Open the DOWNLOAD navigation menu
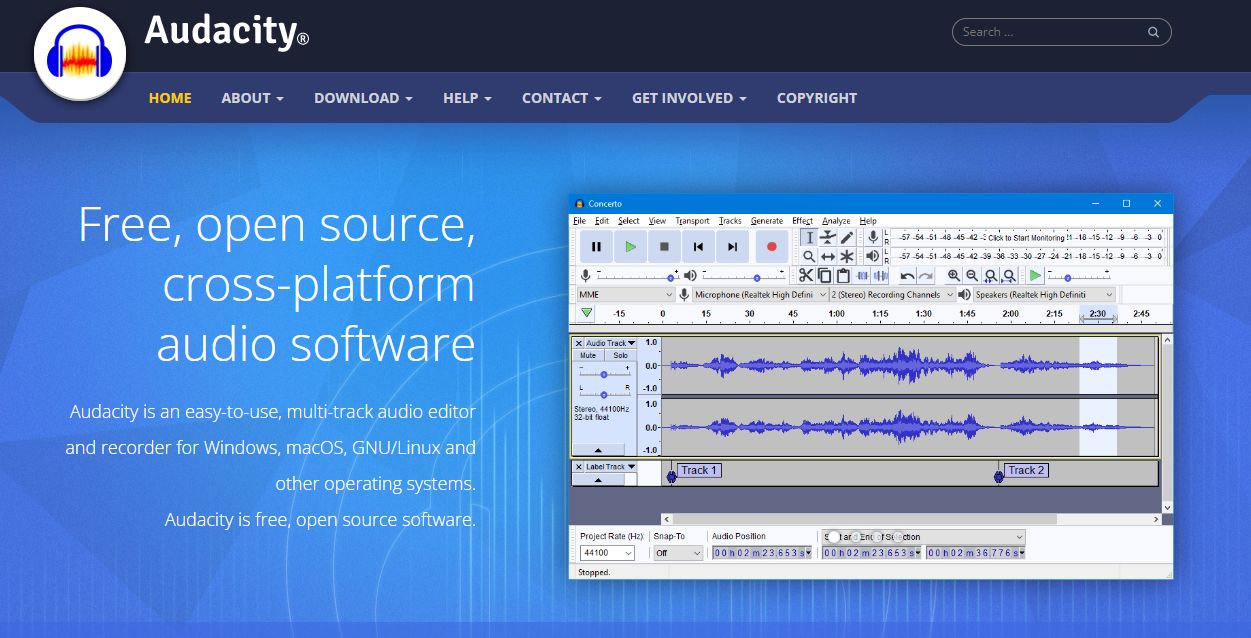This screenshot has height=638, width=1251. click(363, 98)
